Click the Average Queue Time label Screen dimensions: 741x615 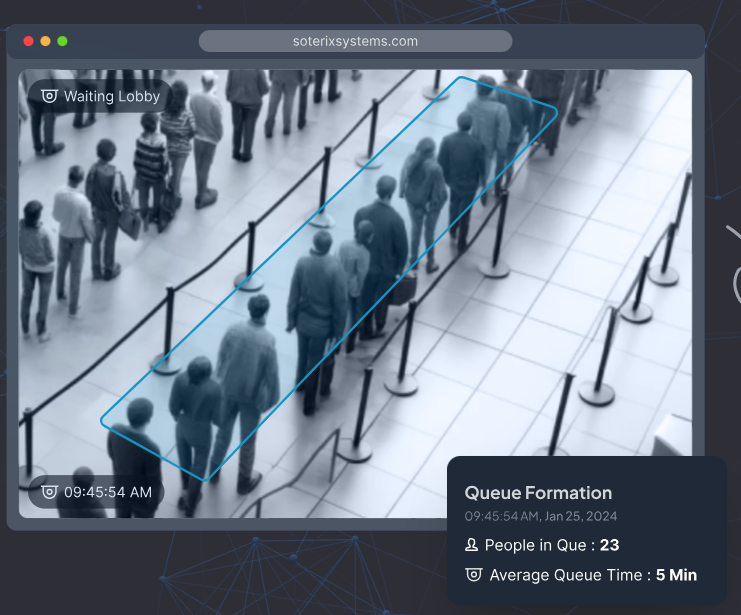(564, 575)
